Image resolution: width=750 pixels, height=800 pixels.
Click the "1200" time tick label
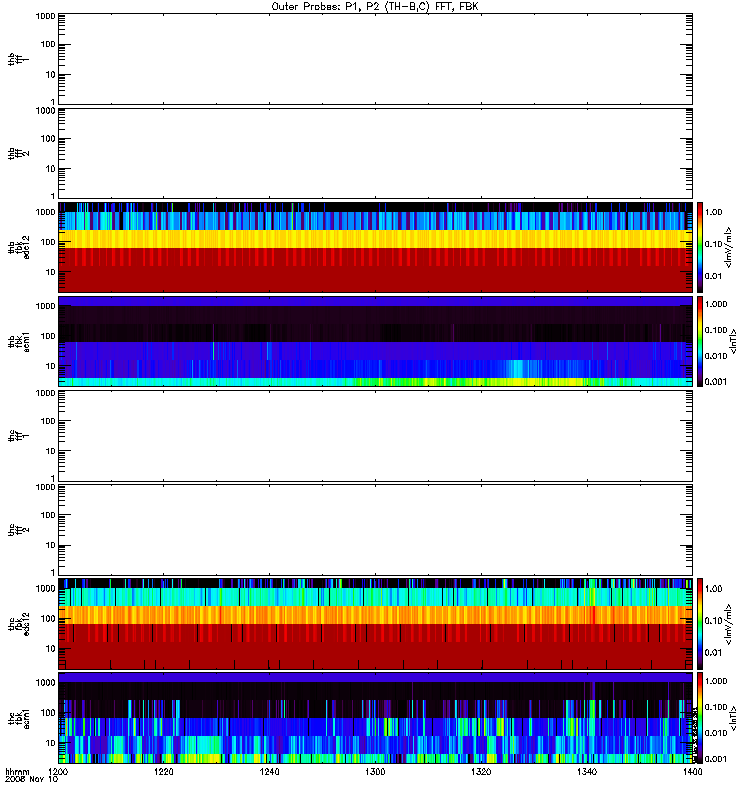click(x=58, y=771)
